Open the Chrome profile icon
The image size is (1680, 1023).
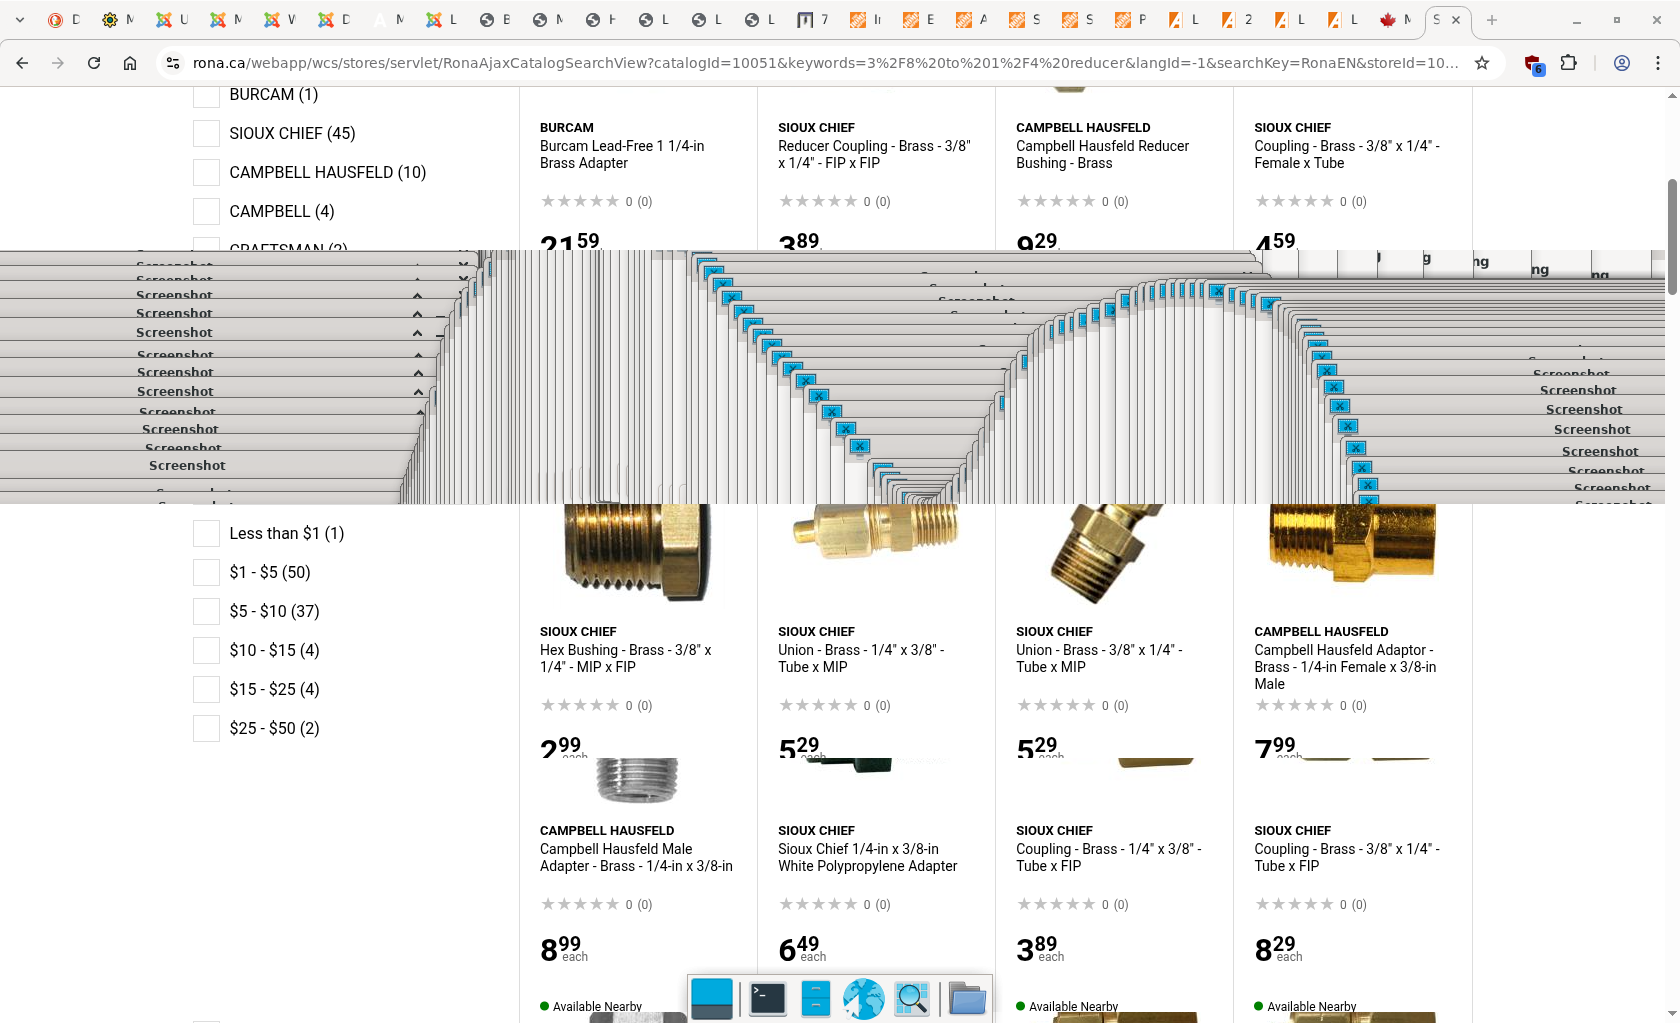(1622, 63)
